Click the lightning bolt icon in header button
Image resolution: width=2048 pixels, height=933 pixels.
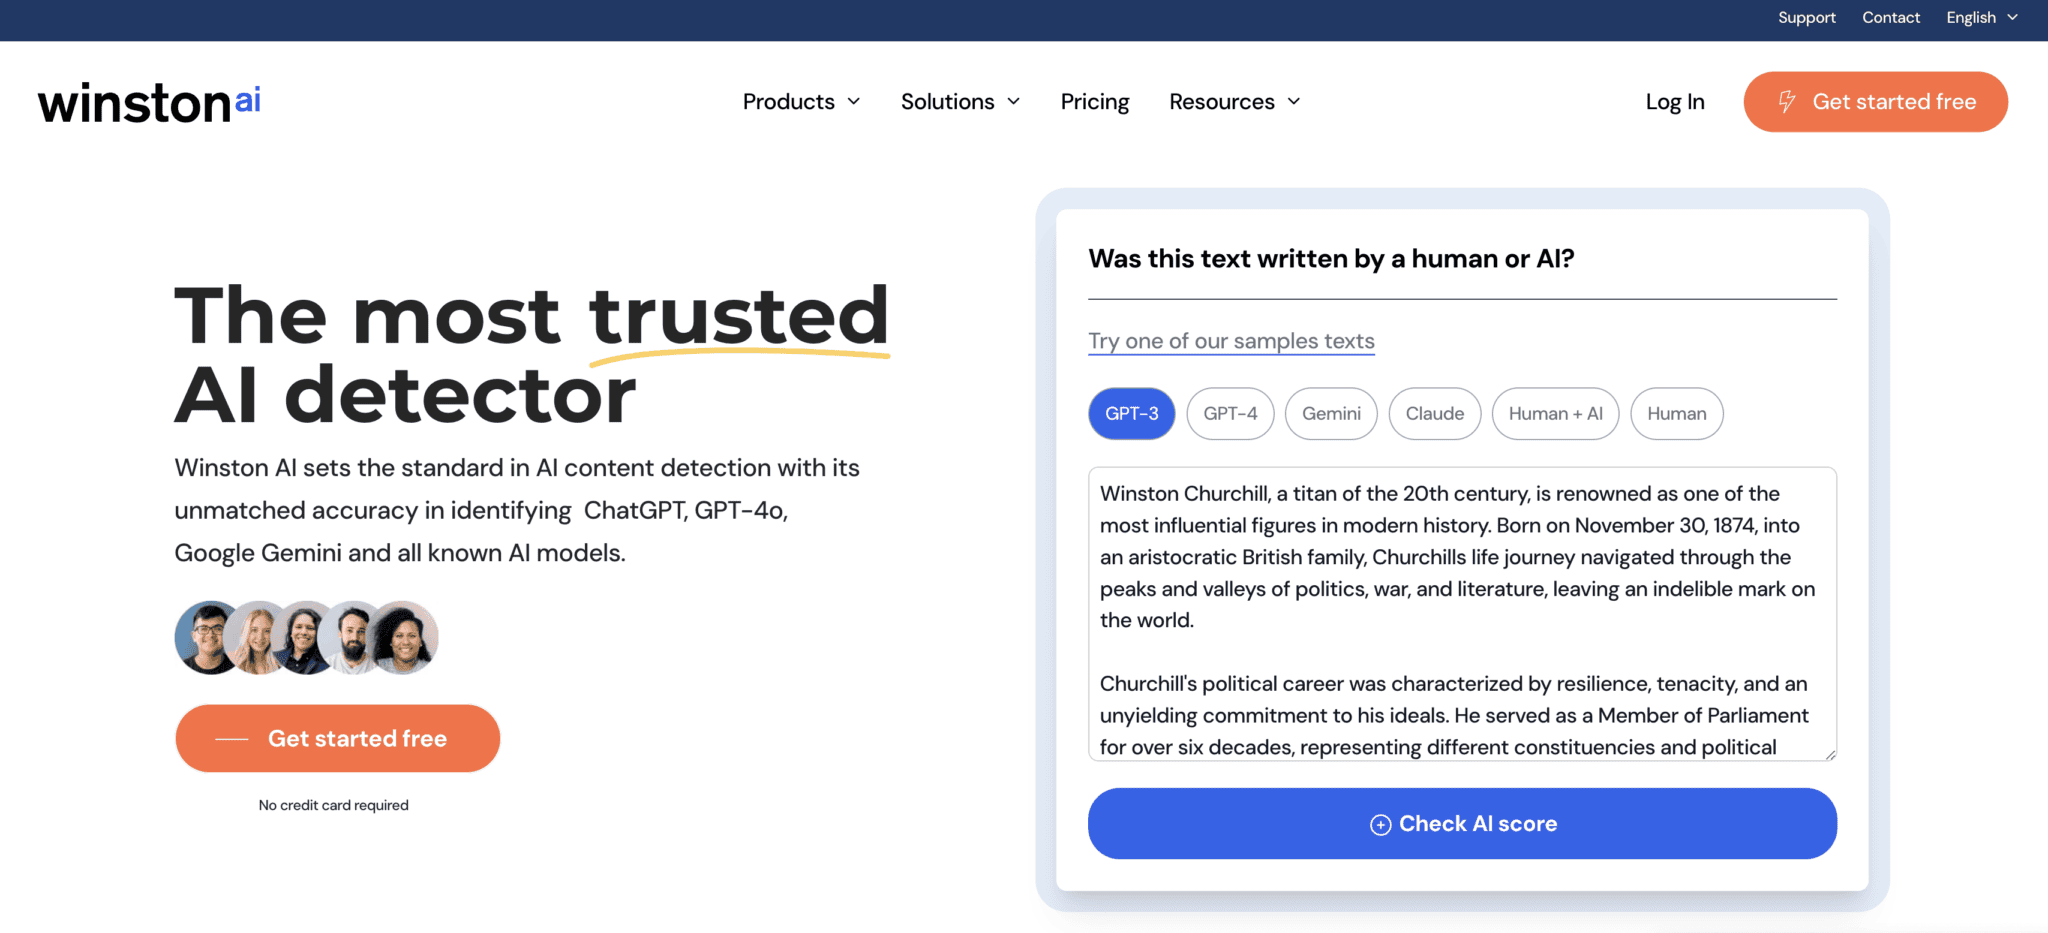(1786, 102)
